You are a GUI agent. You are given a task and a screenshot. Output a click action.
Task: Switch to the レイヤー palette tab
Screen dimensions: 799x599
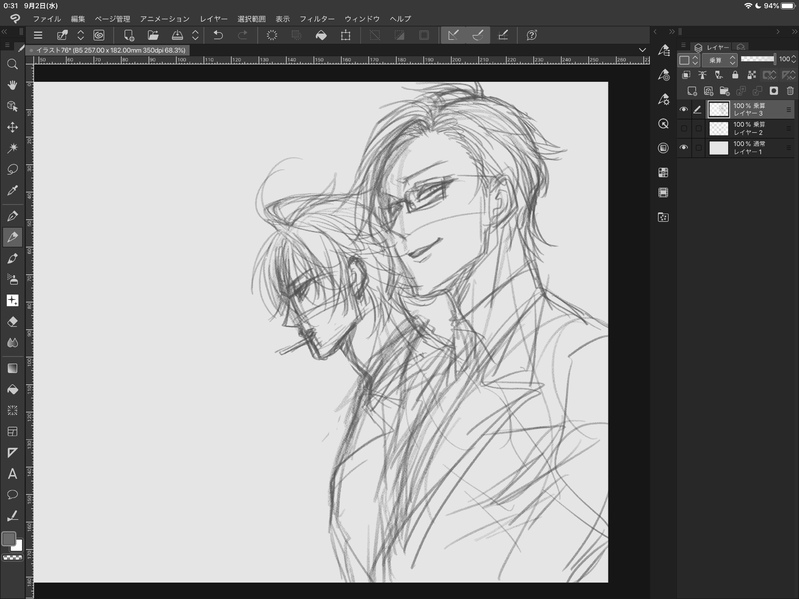click(x=713, y=47)
